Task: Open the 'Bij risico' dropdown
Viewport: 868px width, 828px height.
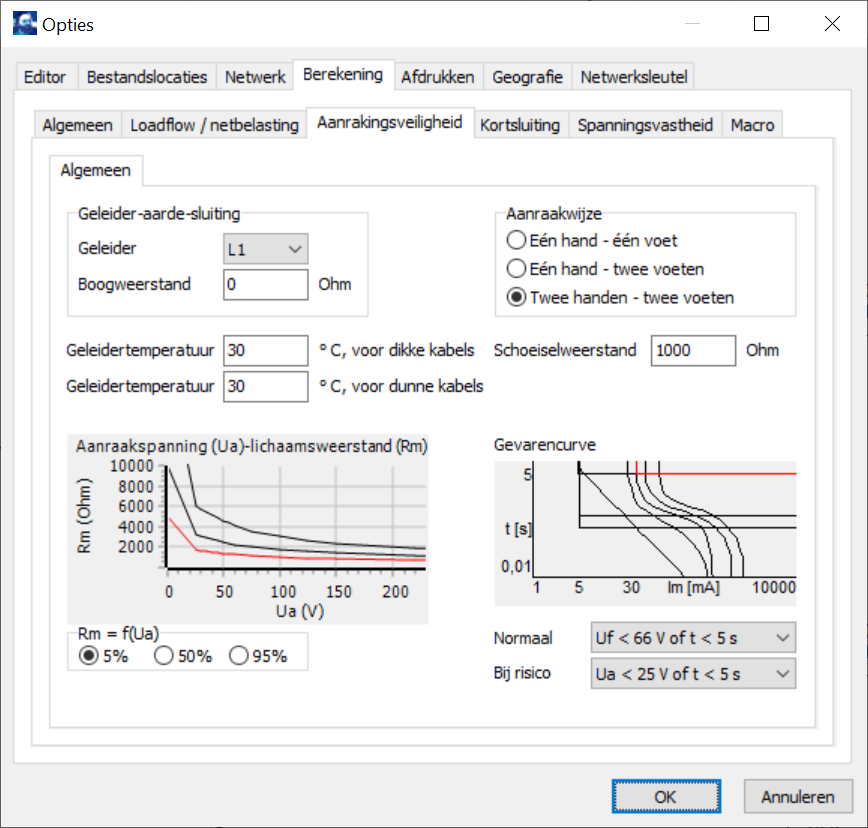Action: 692,673
